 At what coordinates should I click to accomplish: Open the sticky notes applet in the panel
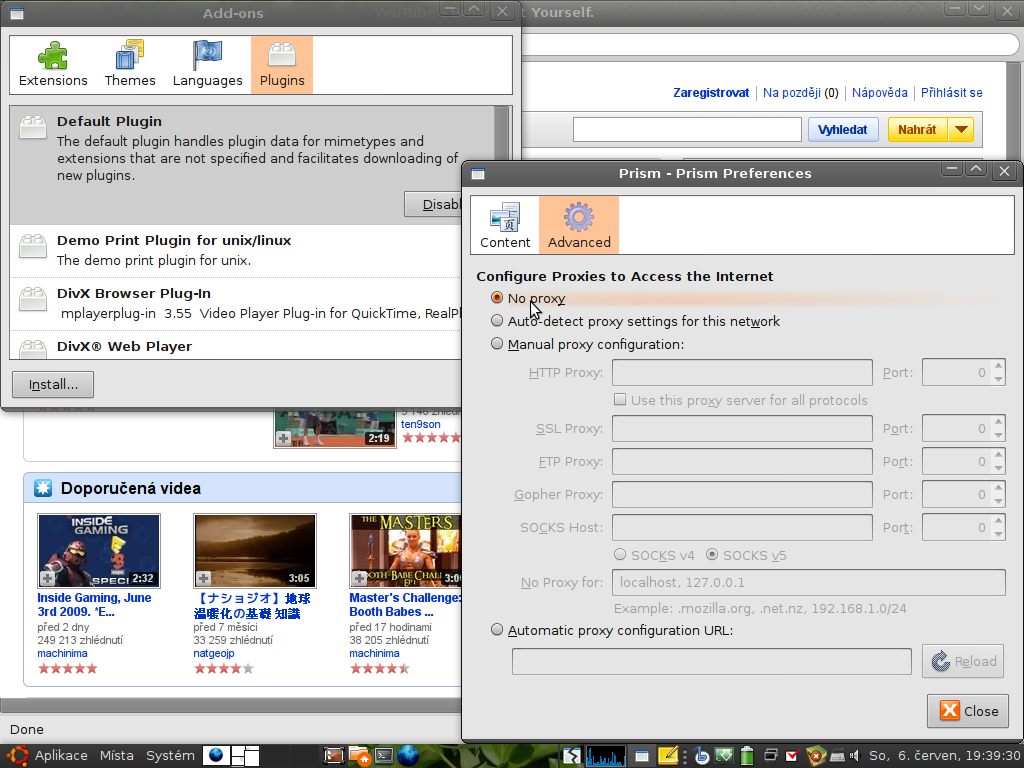(x=667, y=756)
